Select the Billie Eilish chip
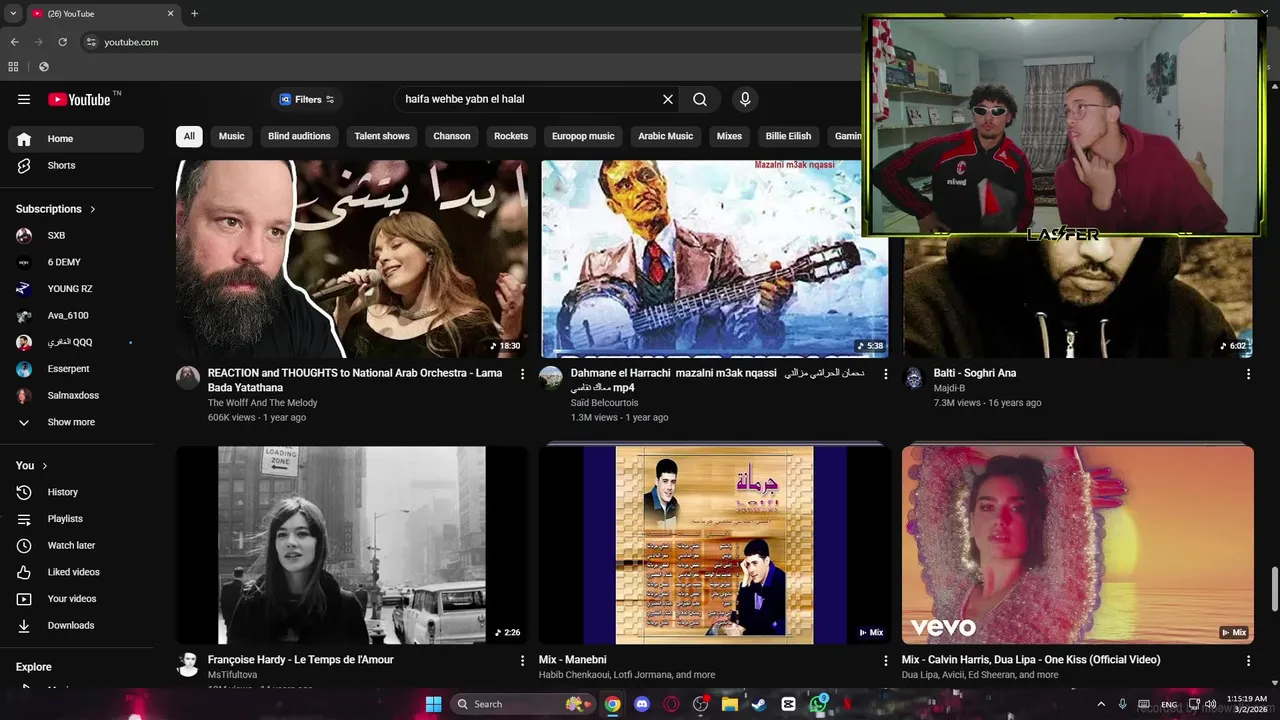This screenshot has width=1280, height=720. click(788, 136)
